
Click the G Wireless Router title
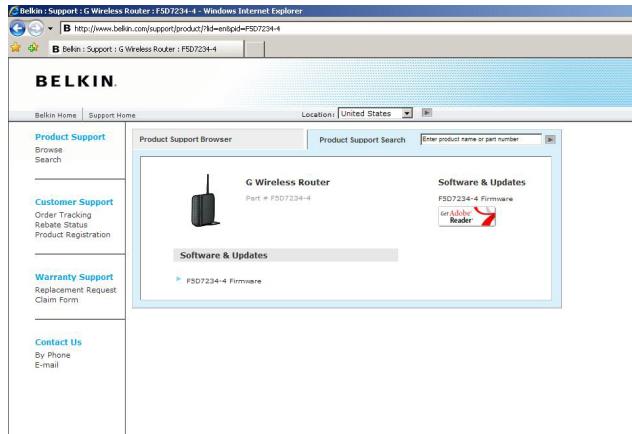pos(288,182)
